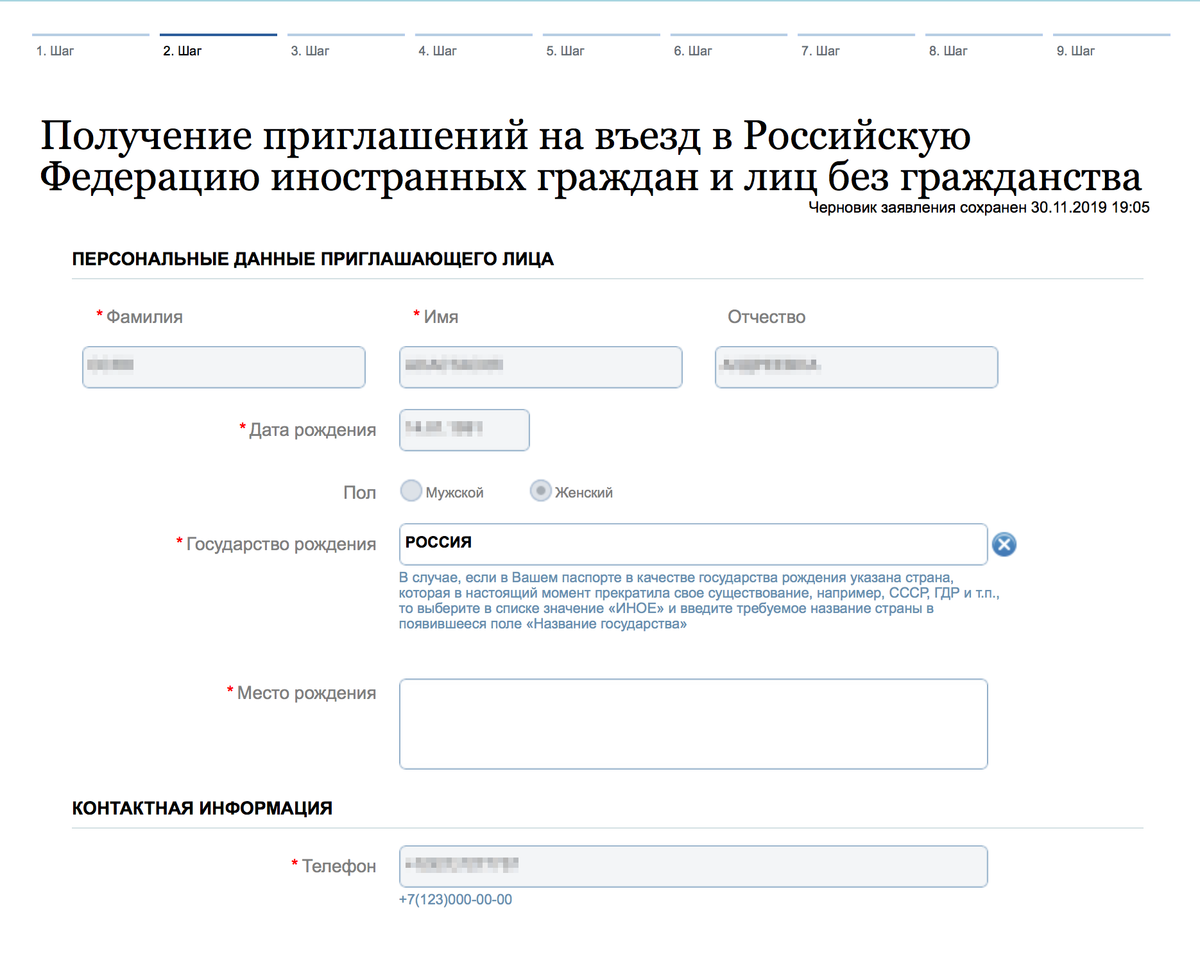
Task: Go to step 9. Шаг
Action: [x=1112, y=45]
